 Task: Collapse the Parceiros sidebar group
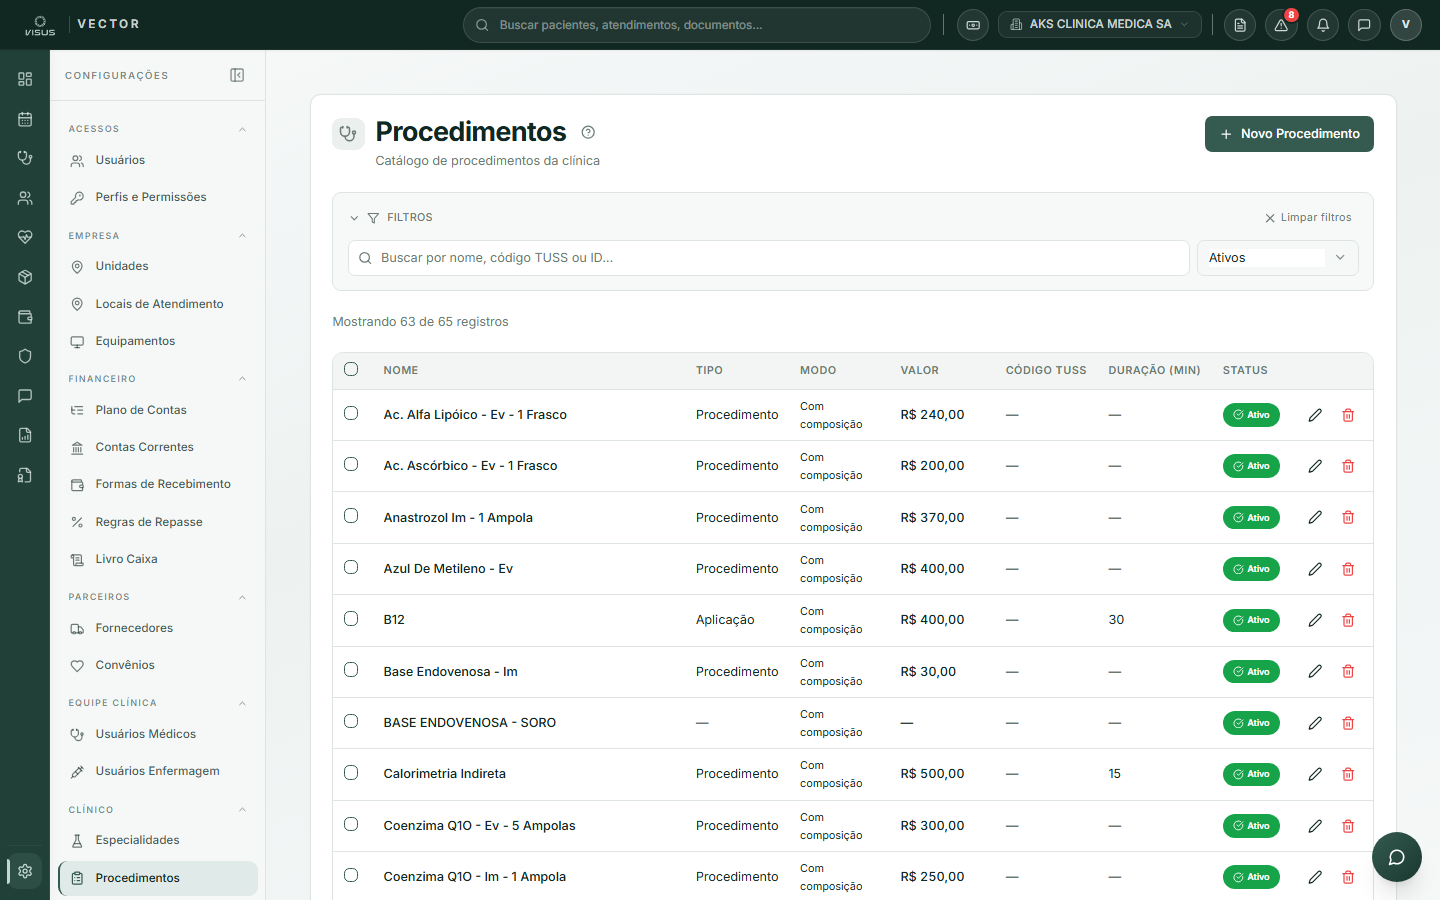pos(242,597)
